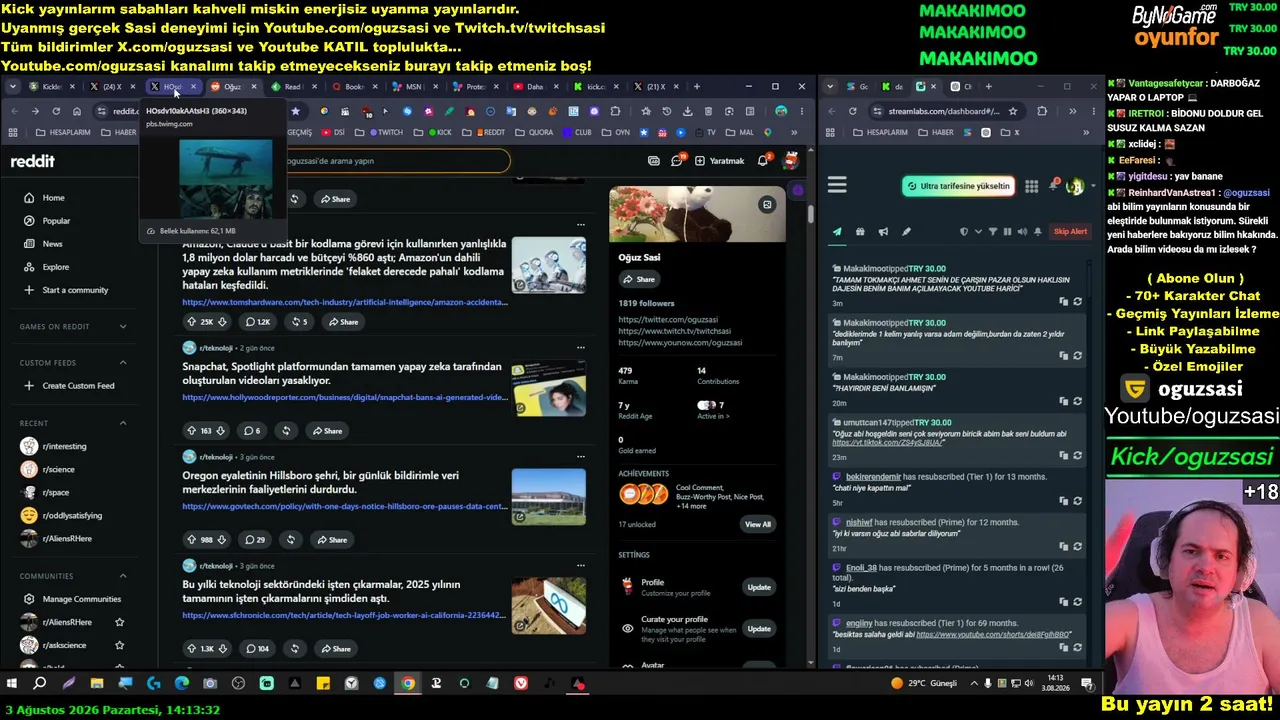Click the Skip Alert button
Screen dimensions: 1280x720
pyautogui.click(x=1070, y=232)
